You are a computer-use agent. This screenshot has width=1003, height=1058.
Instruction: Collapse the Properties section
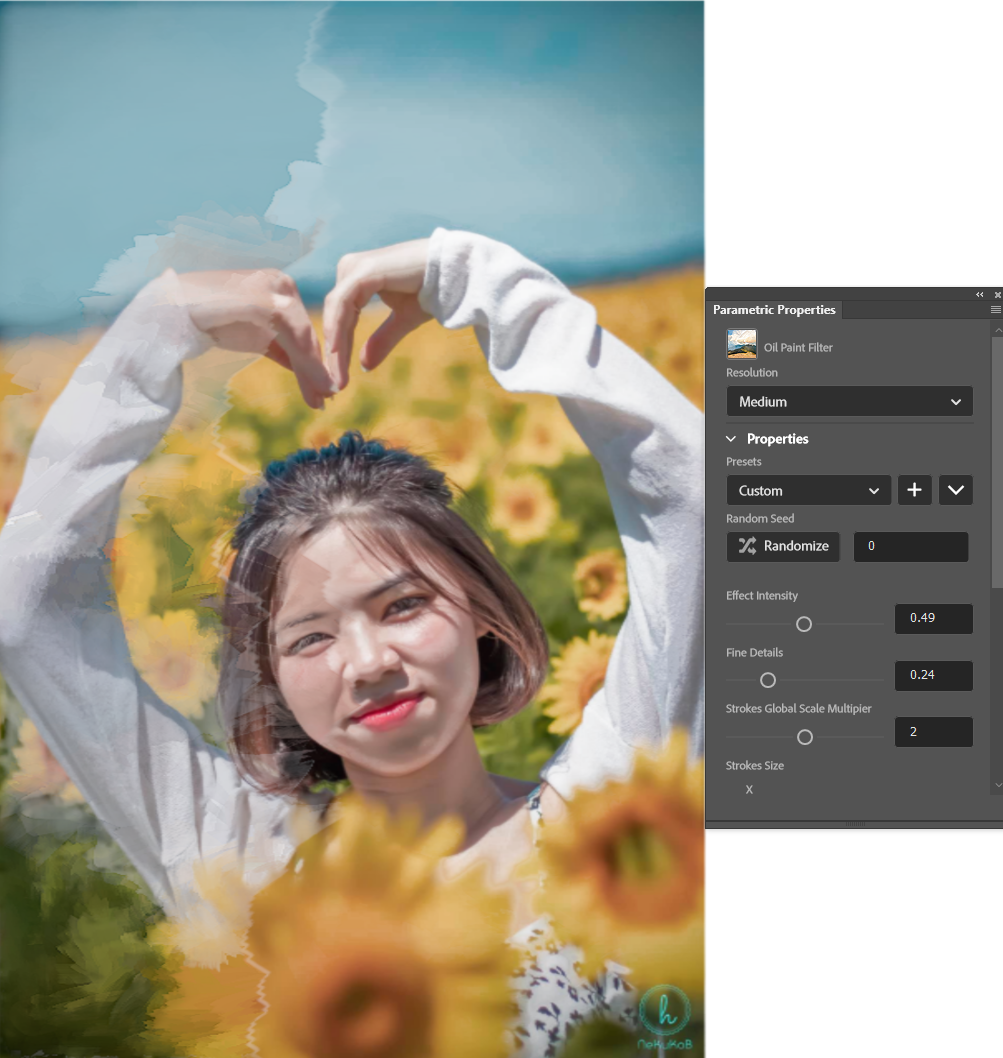[730, 438]
